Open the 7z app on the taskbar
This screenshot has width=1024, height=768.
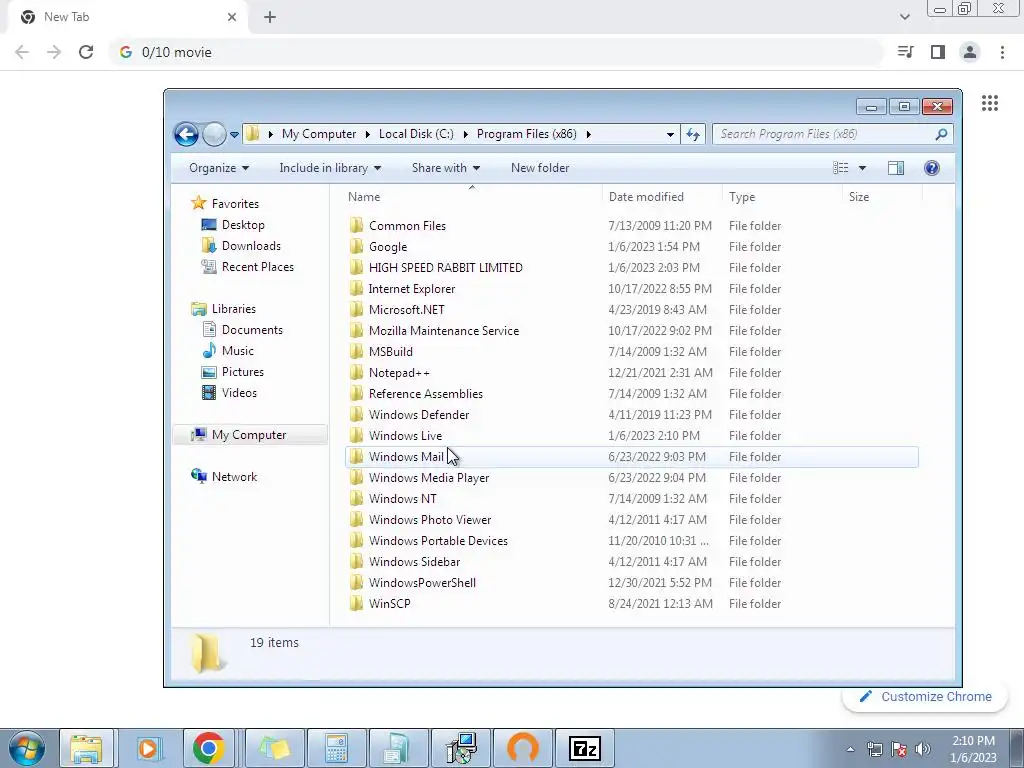[584, 748]
